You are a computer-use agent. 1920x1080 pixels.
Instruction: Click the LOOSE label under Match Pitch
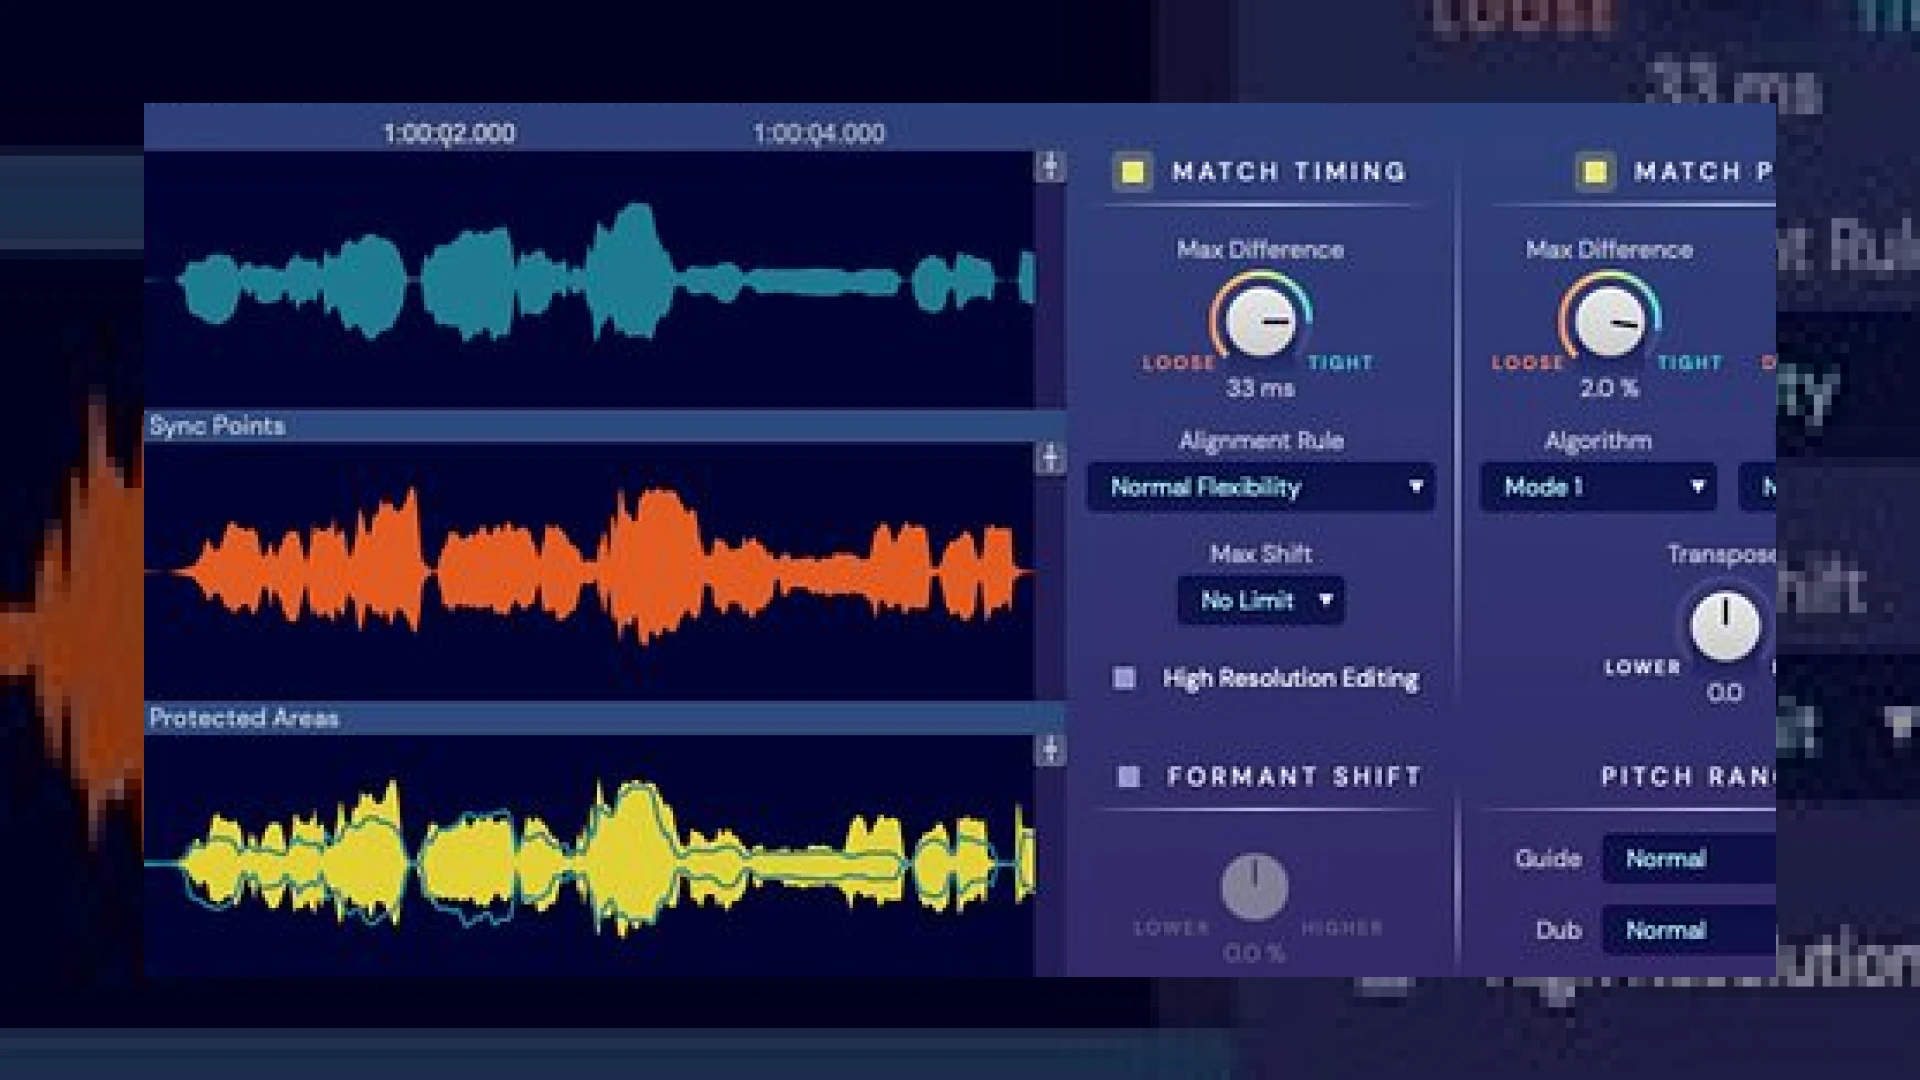click(1527, 363)
